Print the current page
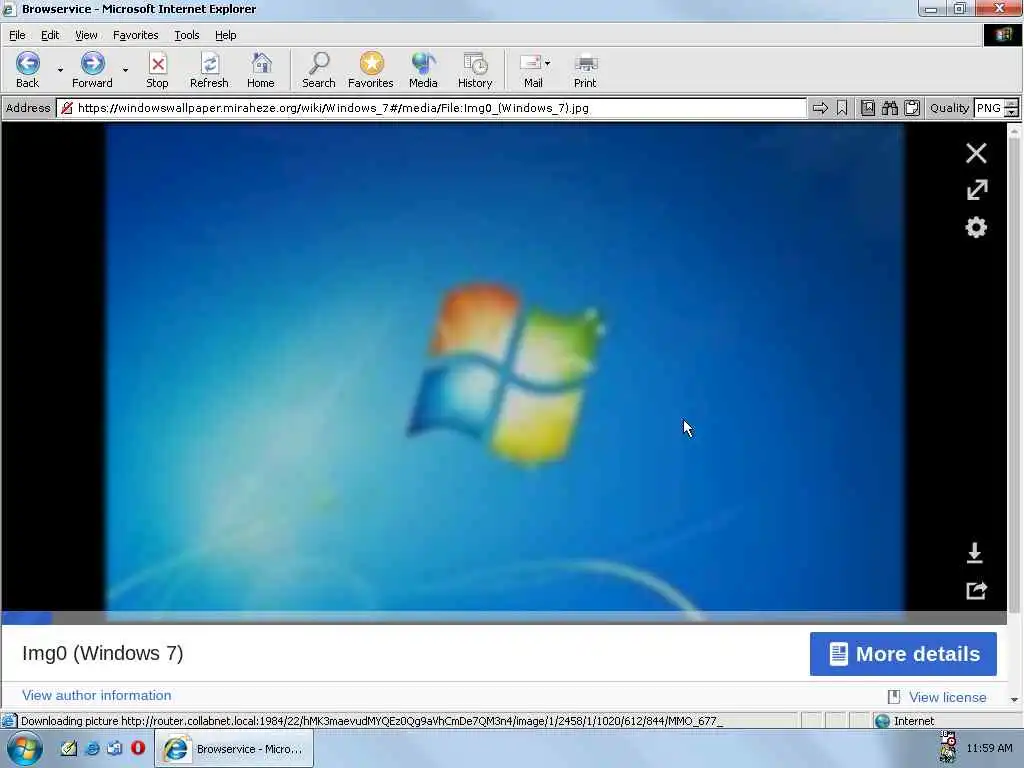 585,69
